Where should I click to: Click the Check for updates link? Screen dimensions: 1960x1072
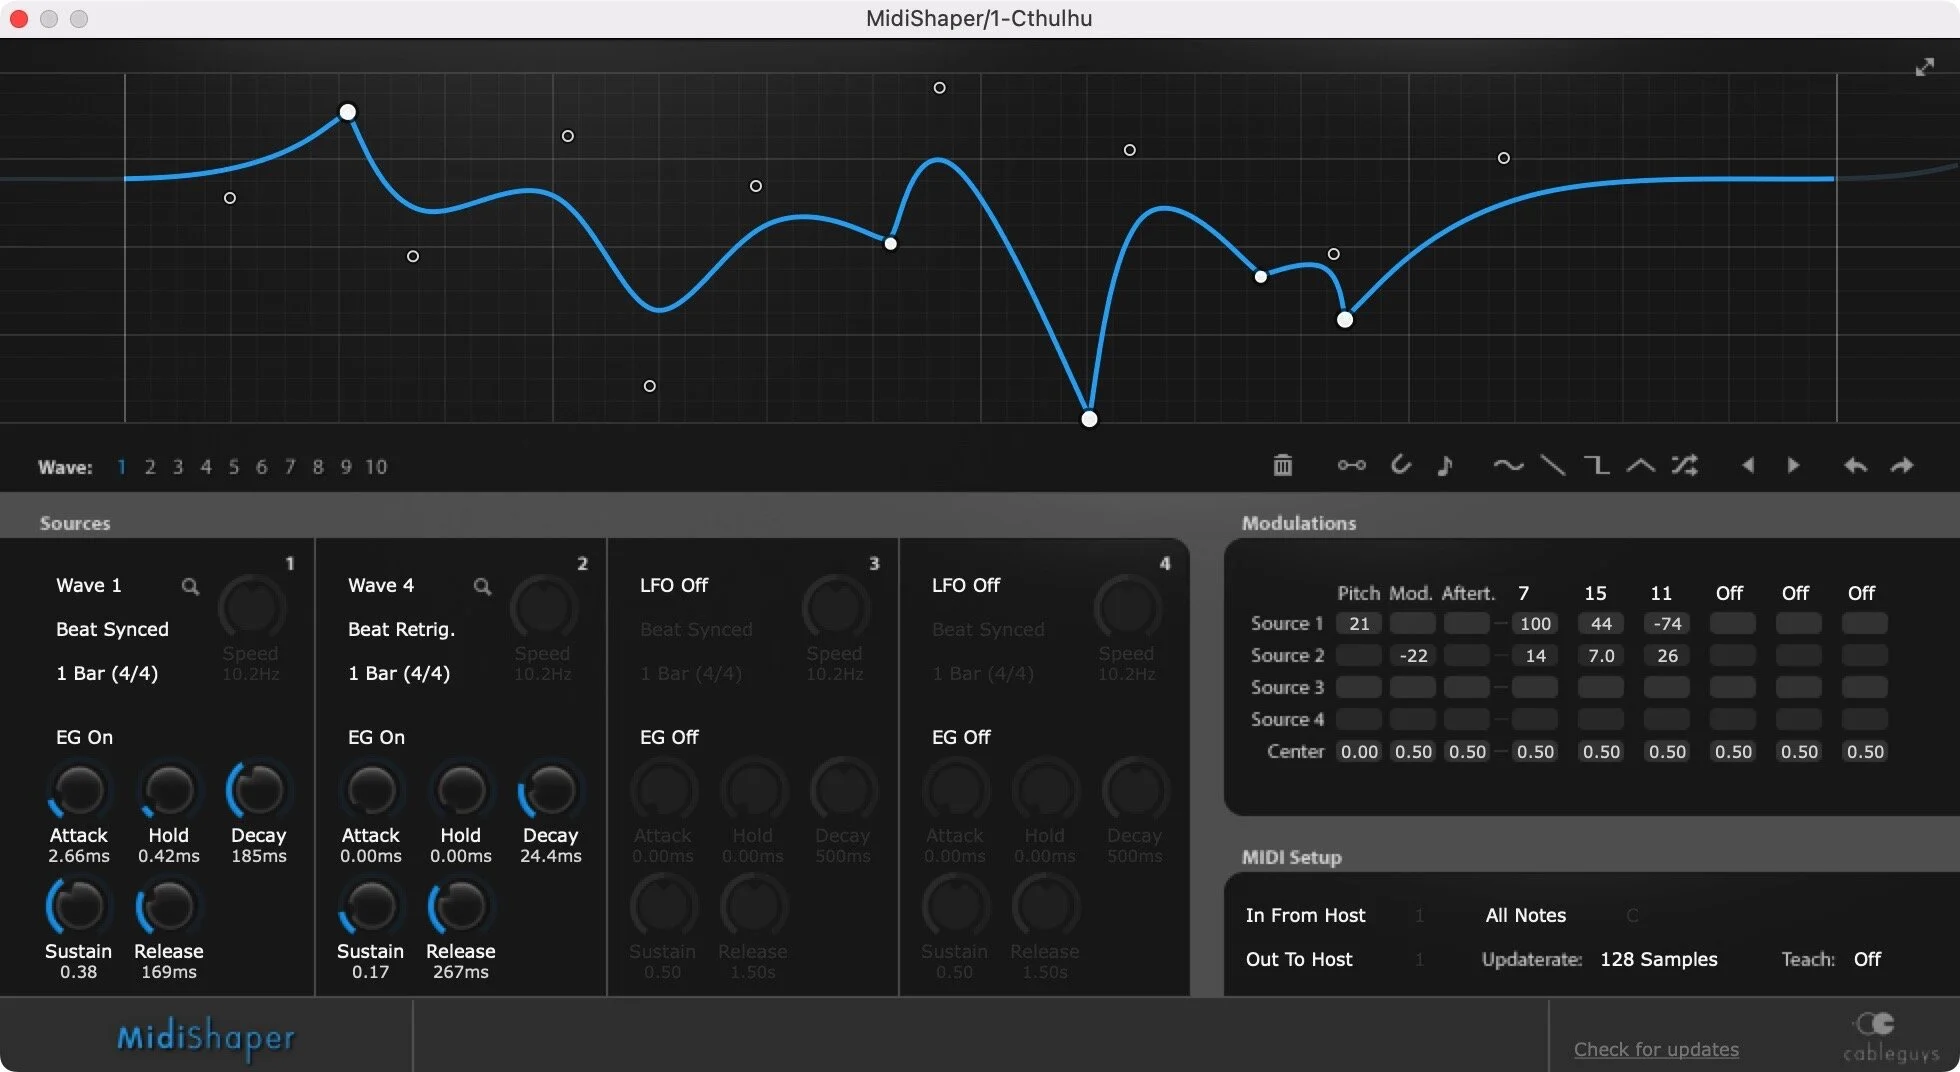point(1656,1049)
